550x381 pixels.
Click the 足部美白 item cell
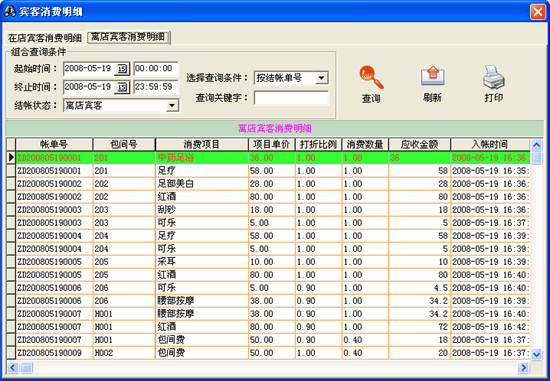point(202,183)
